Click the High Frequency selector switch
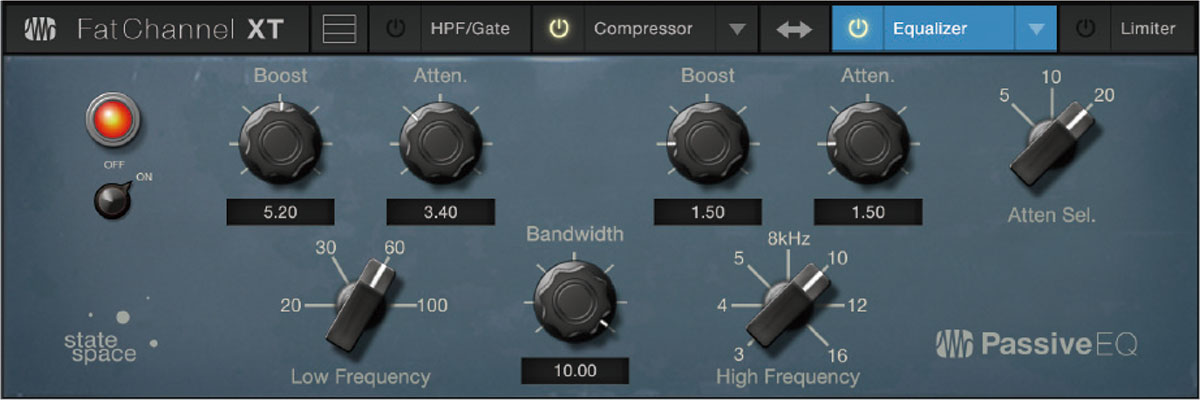1200x400 pixels. pos(787,305)
